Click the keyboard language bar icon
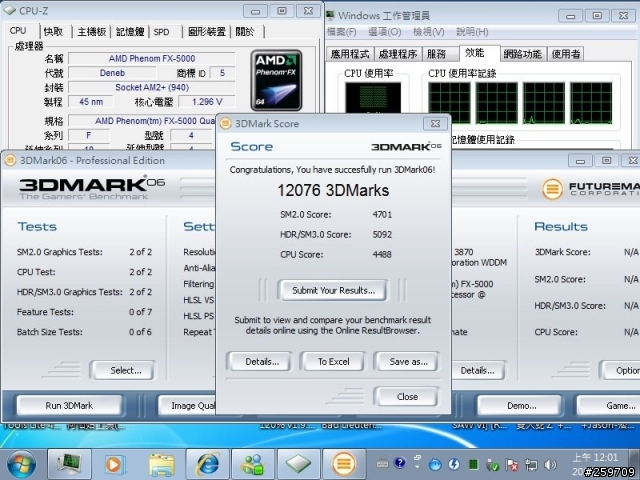 pyautogui.click(x=382, y=463)
